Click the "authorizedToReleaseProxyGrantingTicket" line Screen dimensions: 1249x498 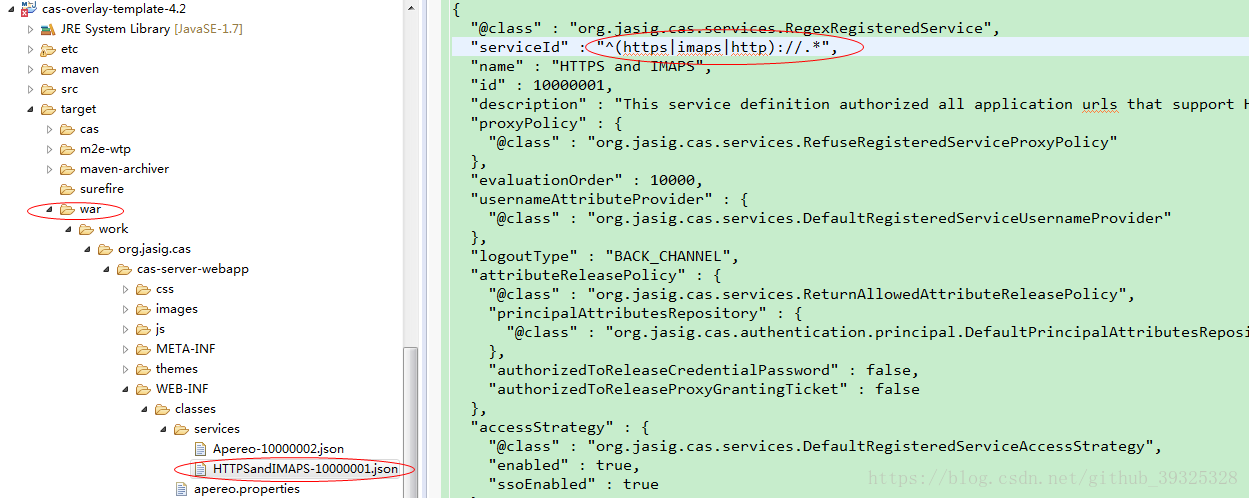click(704, 389)
